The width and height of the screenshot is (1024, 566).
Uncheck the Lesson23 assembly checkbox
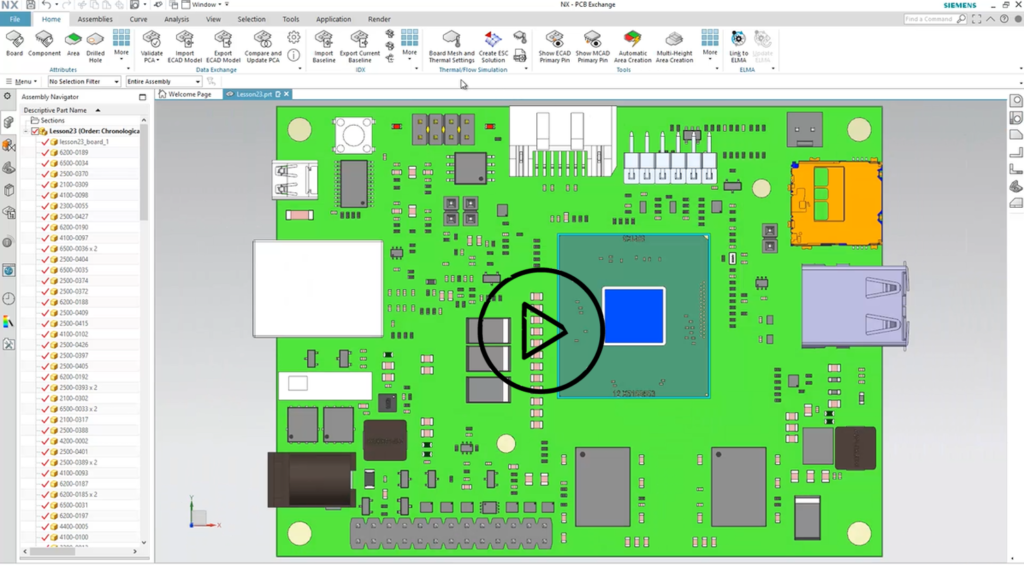point(36,131)
